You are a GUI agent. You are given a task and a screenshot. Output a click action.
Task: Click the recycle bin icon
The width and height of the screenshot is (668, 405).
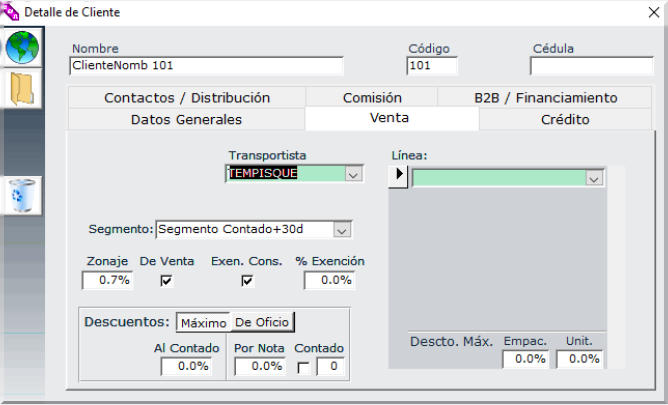point(22,195)
